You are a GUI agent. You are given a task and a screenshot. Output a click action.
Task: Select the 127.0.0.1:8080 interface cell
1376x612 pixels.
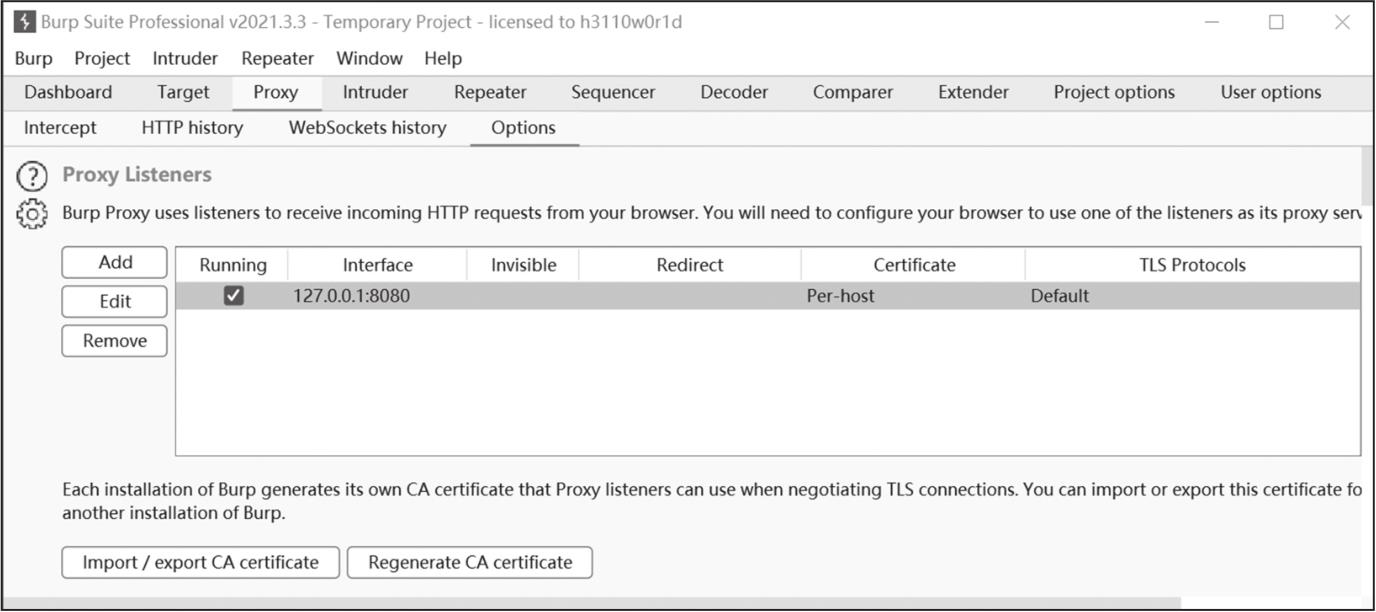click(x=378, y=296)
